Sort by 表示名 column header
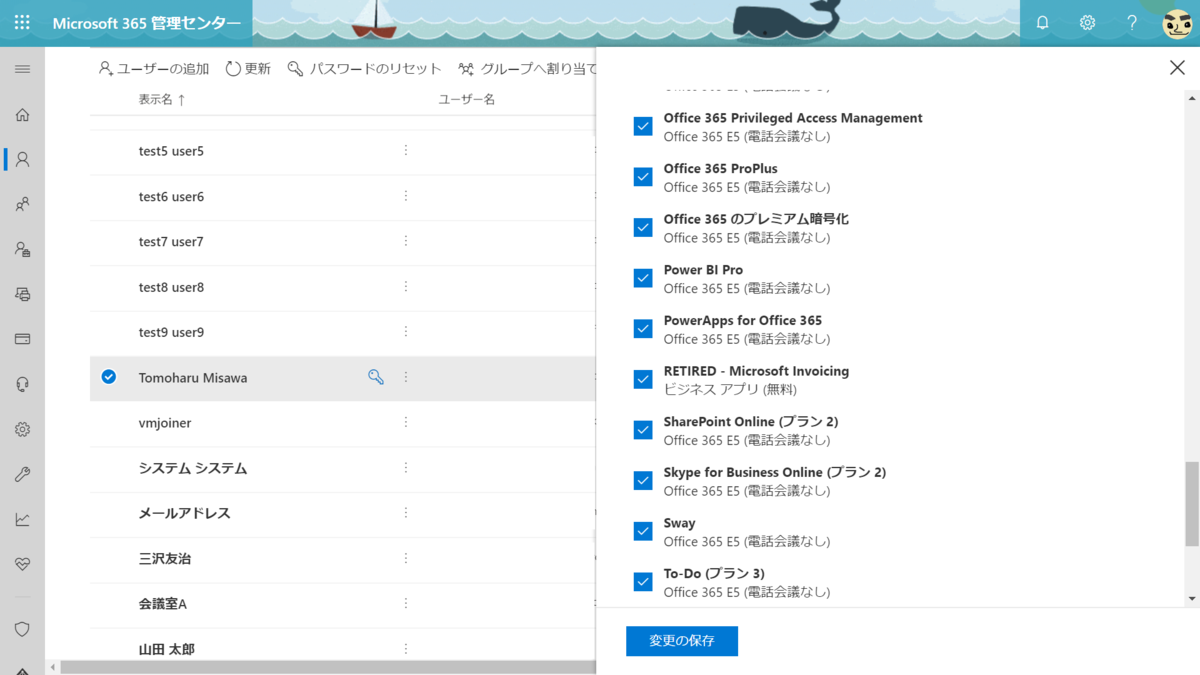This screenshot has width=1200, height=675. tap(162, 99)
